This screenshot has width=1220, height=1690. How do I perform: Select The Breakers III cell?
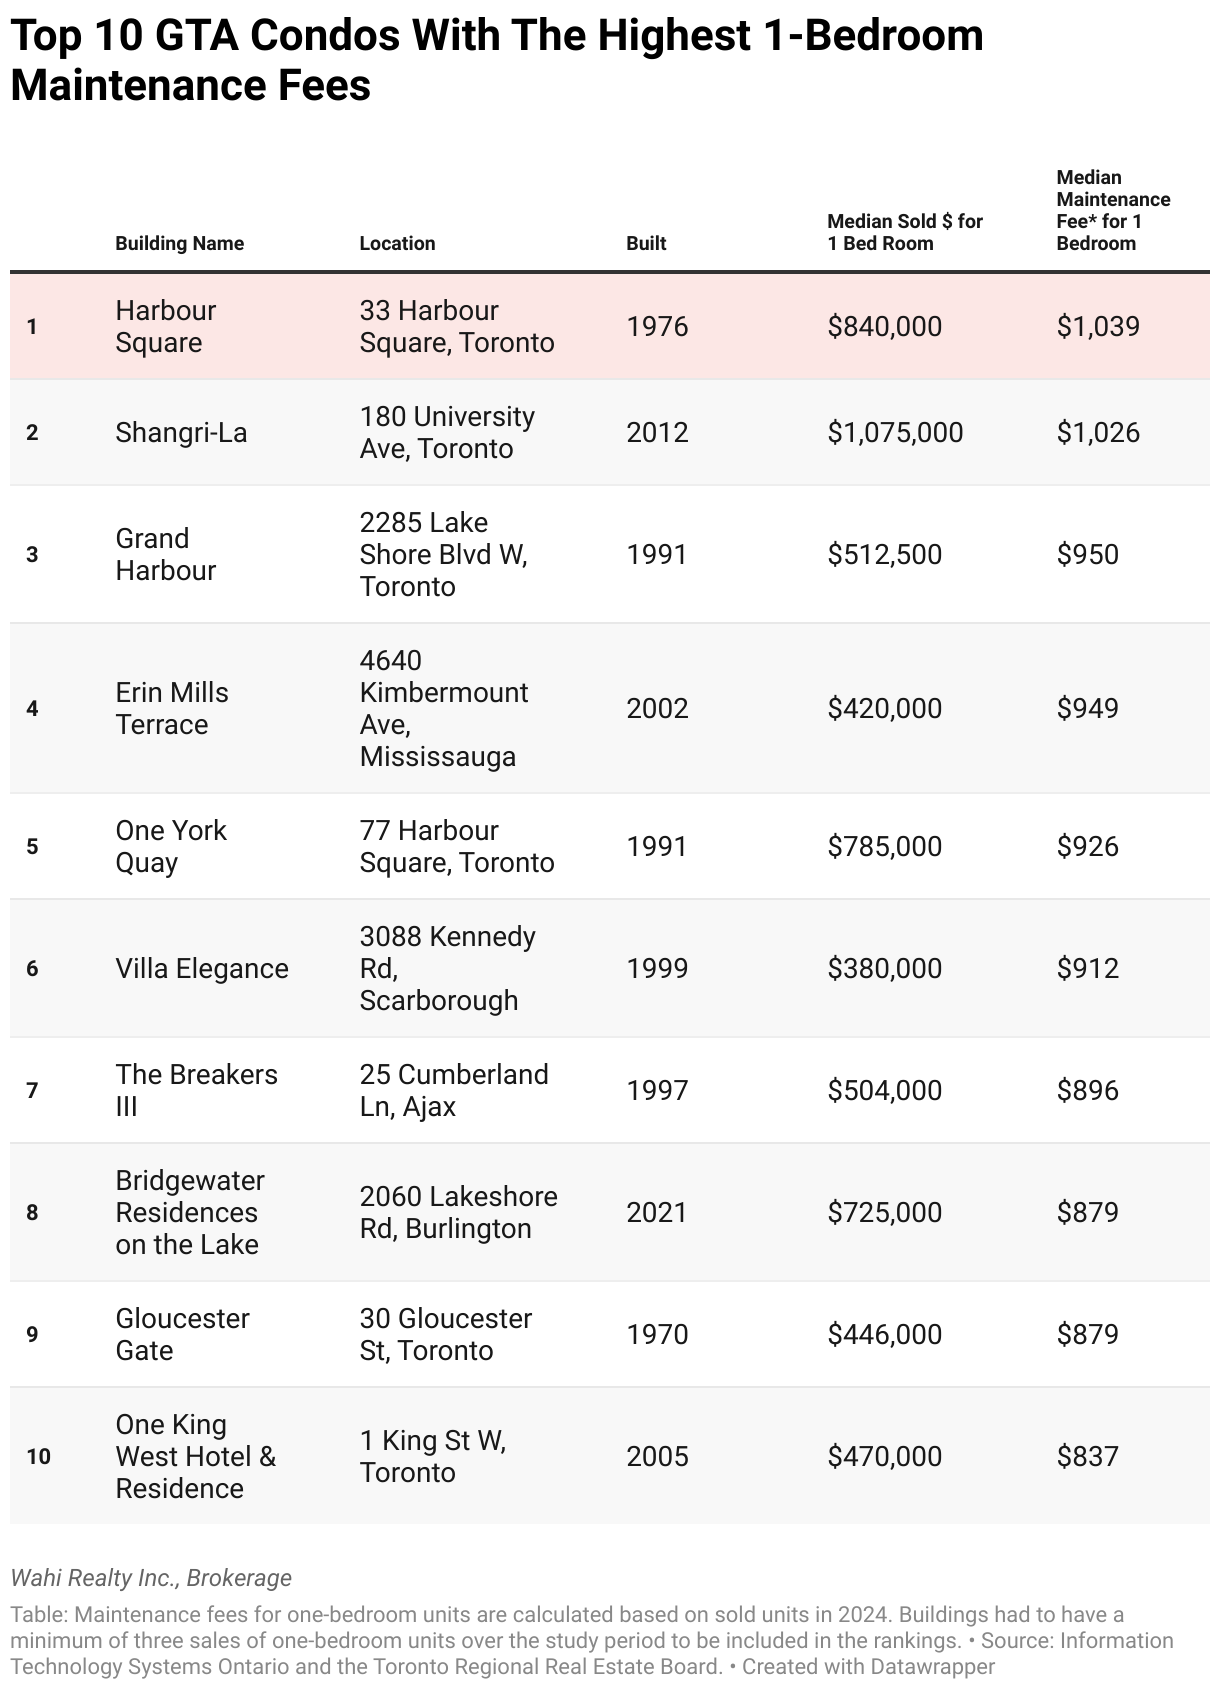point(196,1090)
